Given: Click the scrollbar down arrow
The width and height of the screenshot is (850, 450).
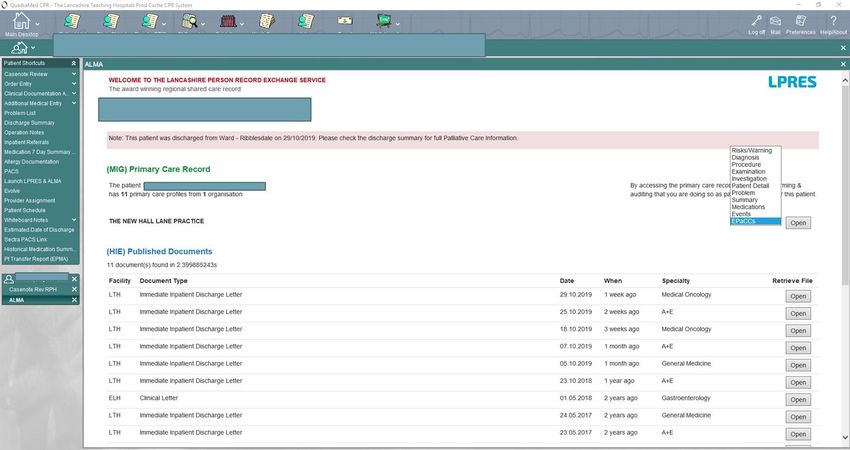Looking at the screenshot, I should pyautogui.click(x=845, y=438).
